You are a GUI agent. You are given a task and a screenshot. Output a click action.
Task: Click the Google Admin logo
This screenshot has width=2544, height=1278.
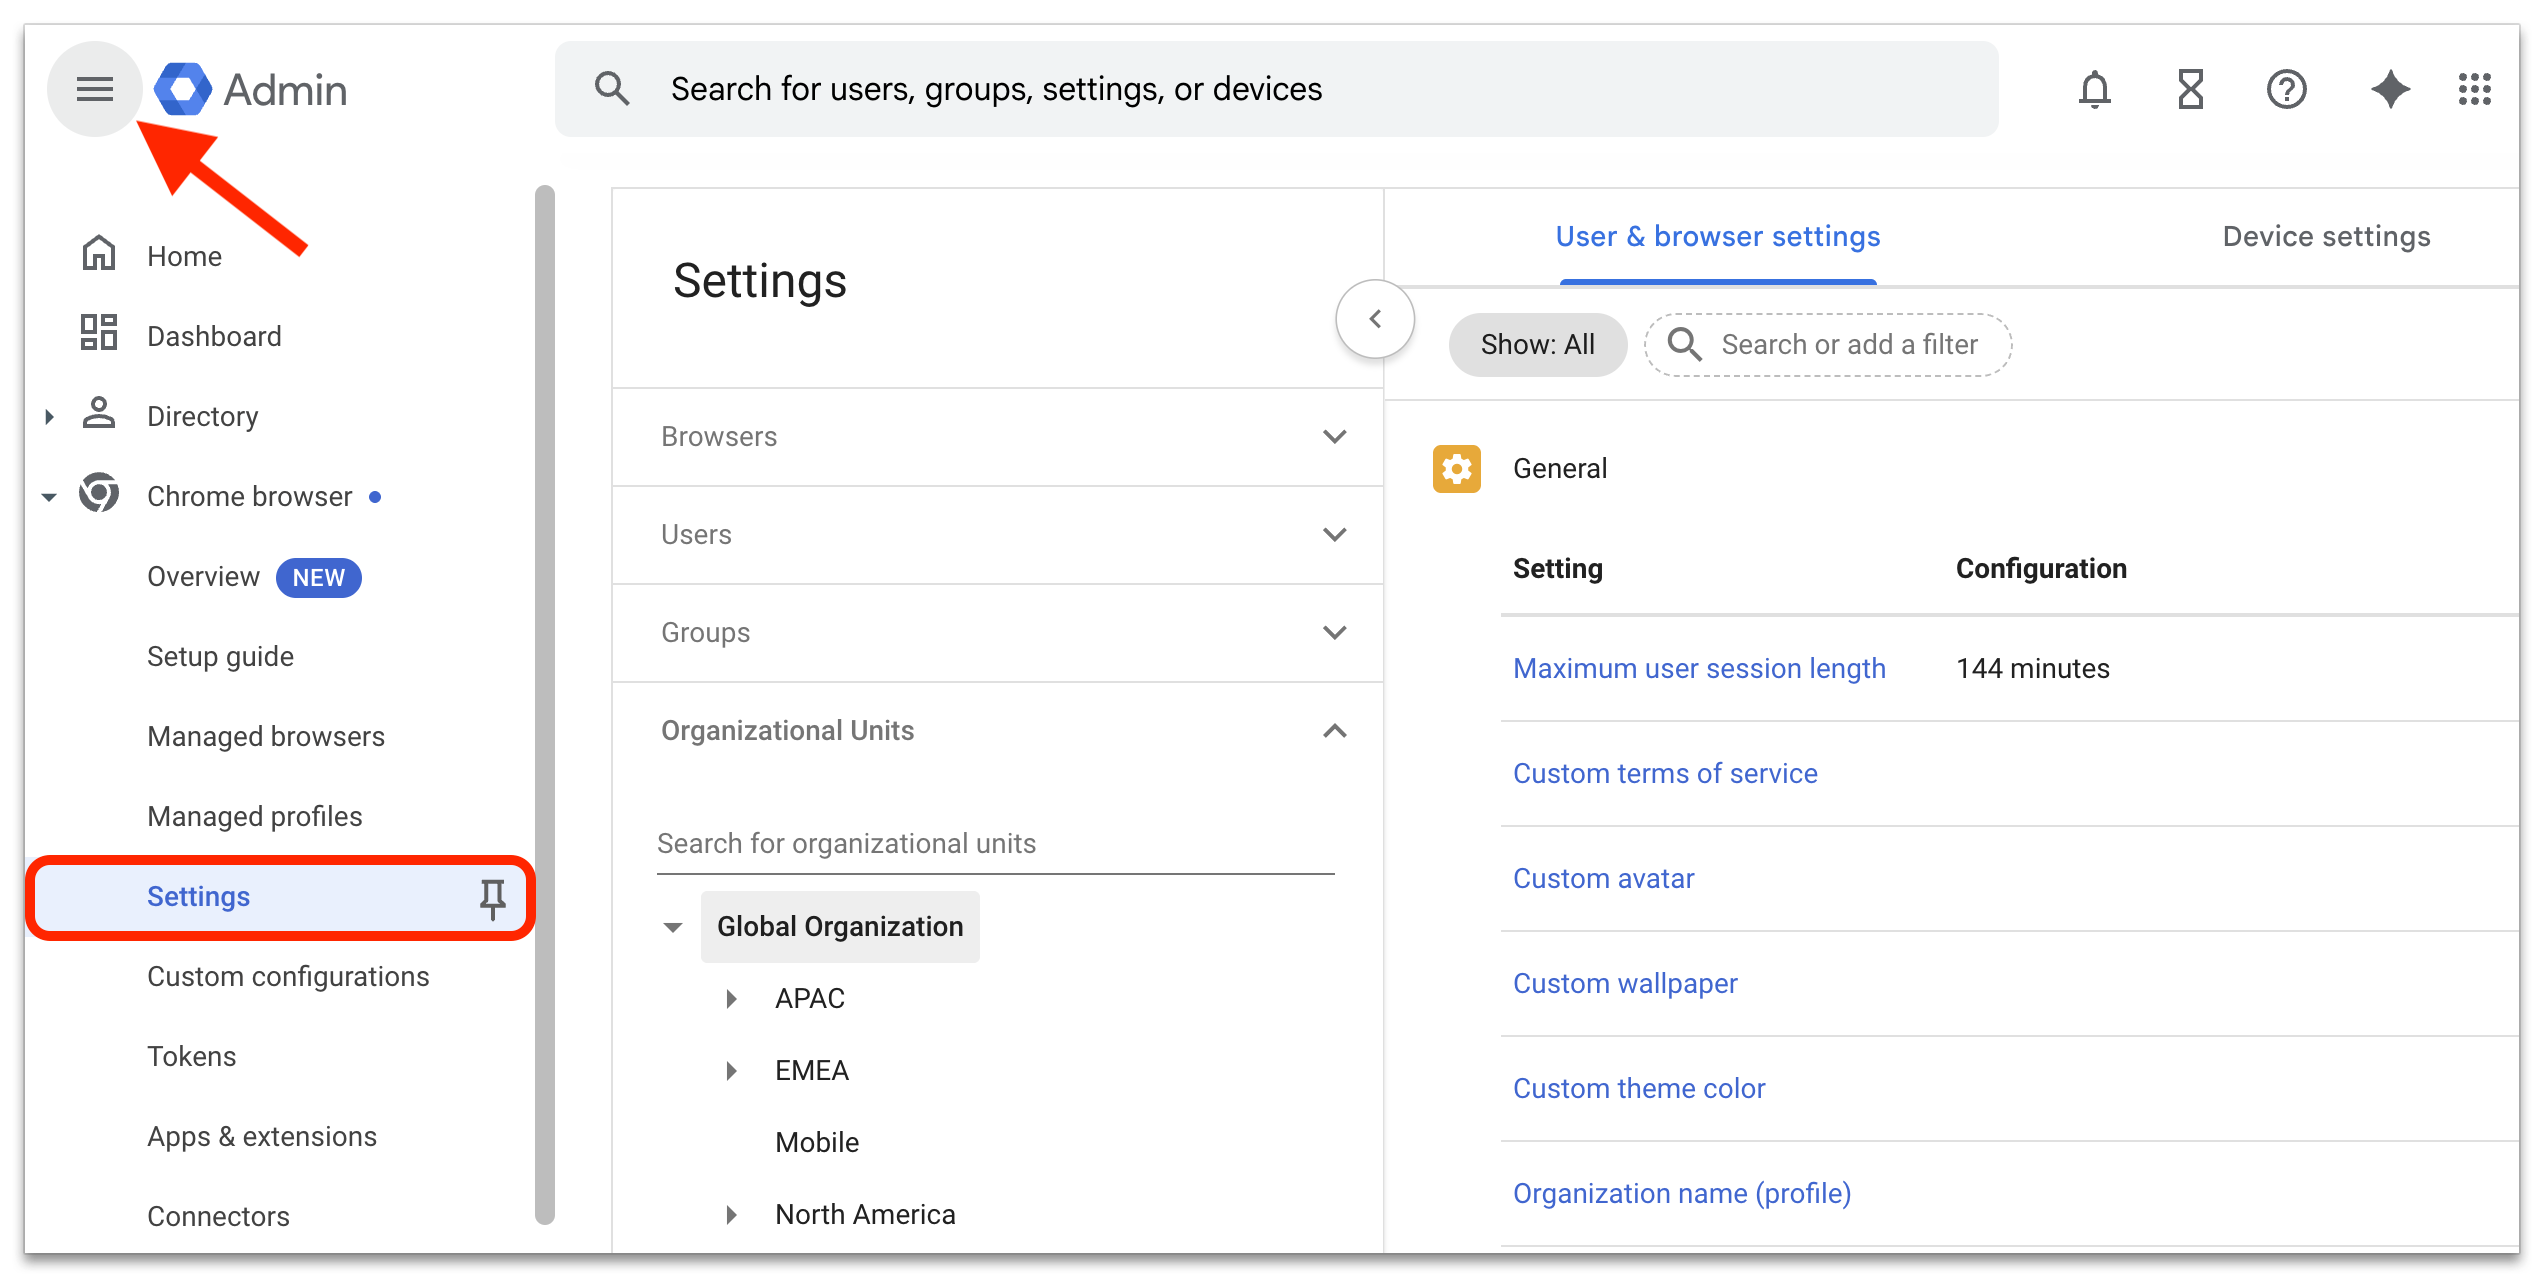(x=250, y=88)
